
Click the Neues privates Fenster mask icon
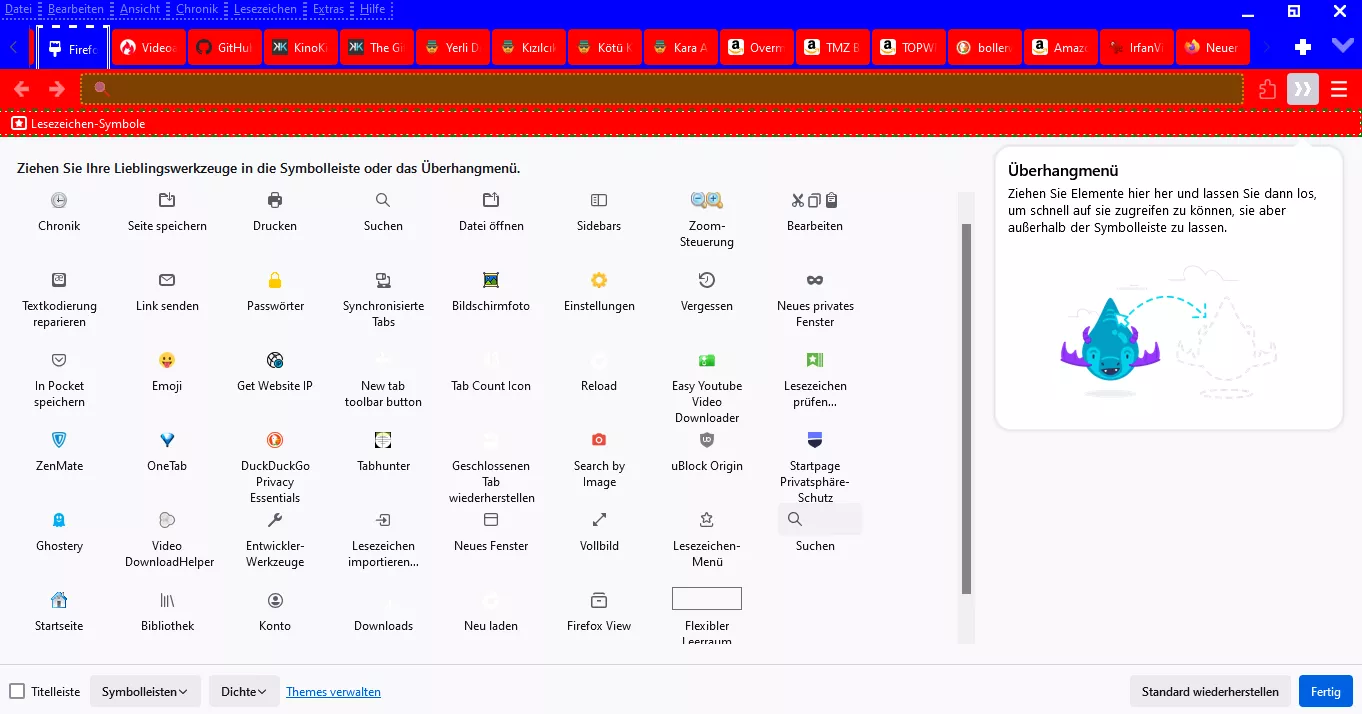click(x=815, y=280)
